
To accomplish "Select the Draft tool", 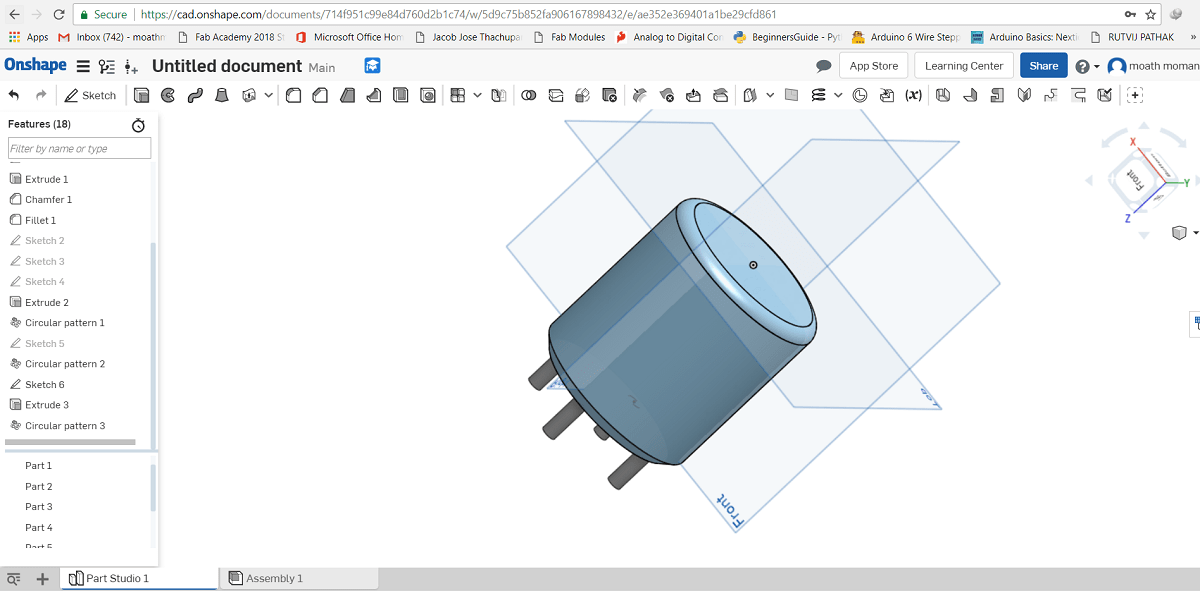I will click(x=347, y=95).
